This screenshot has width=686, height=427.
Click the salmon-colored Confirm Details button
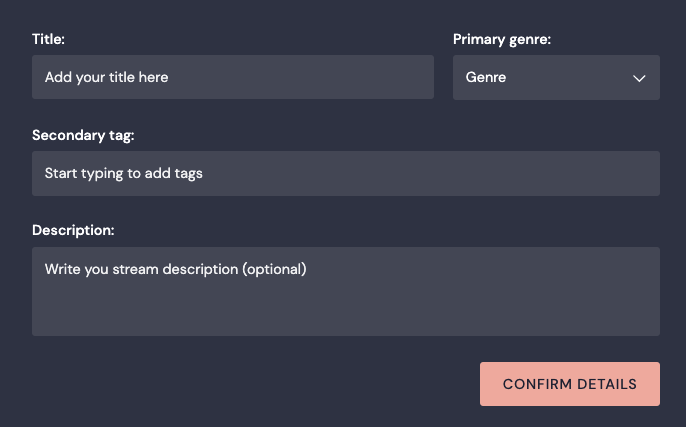(x=569, y=384)
